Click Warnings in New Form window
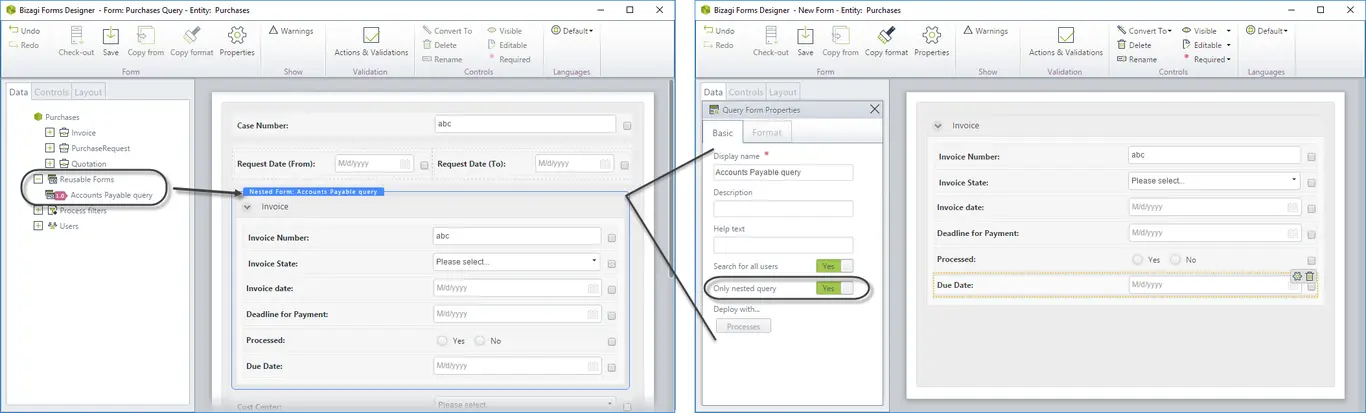This screenshot has width=1366, height=413. 986,31
